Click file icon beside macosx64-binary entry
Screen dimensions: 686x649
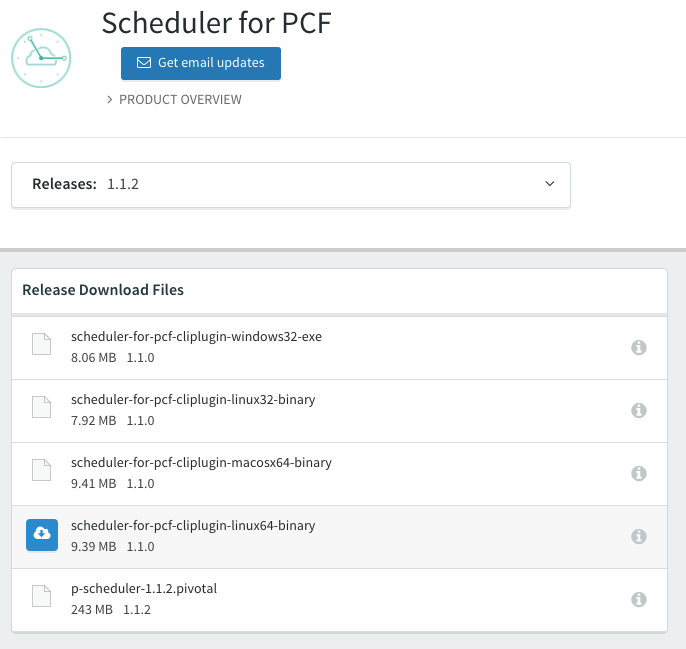pyautogui.click(x=42, y=470)
